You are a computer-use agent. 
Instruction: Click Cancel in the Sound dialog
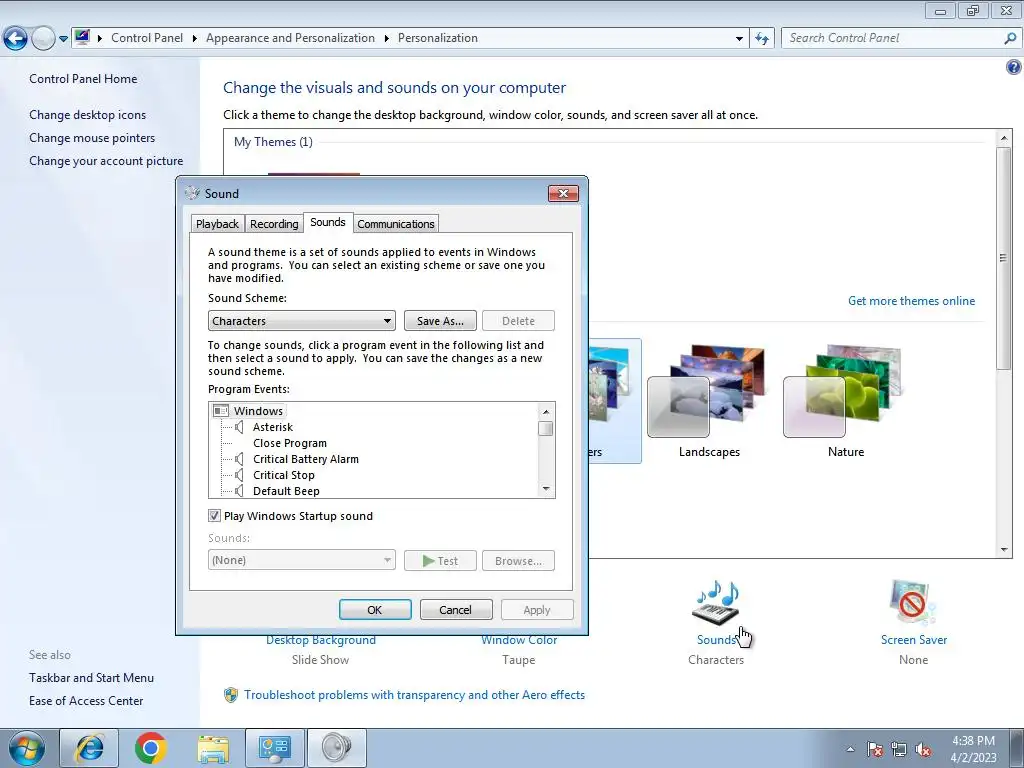click(455, 609)
